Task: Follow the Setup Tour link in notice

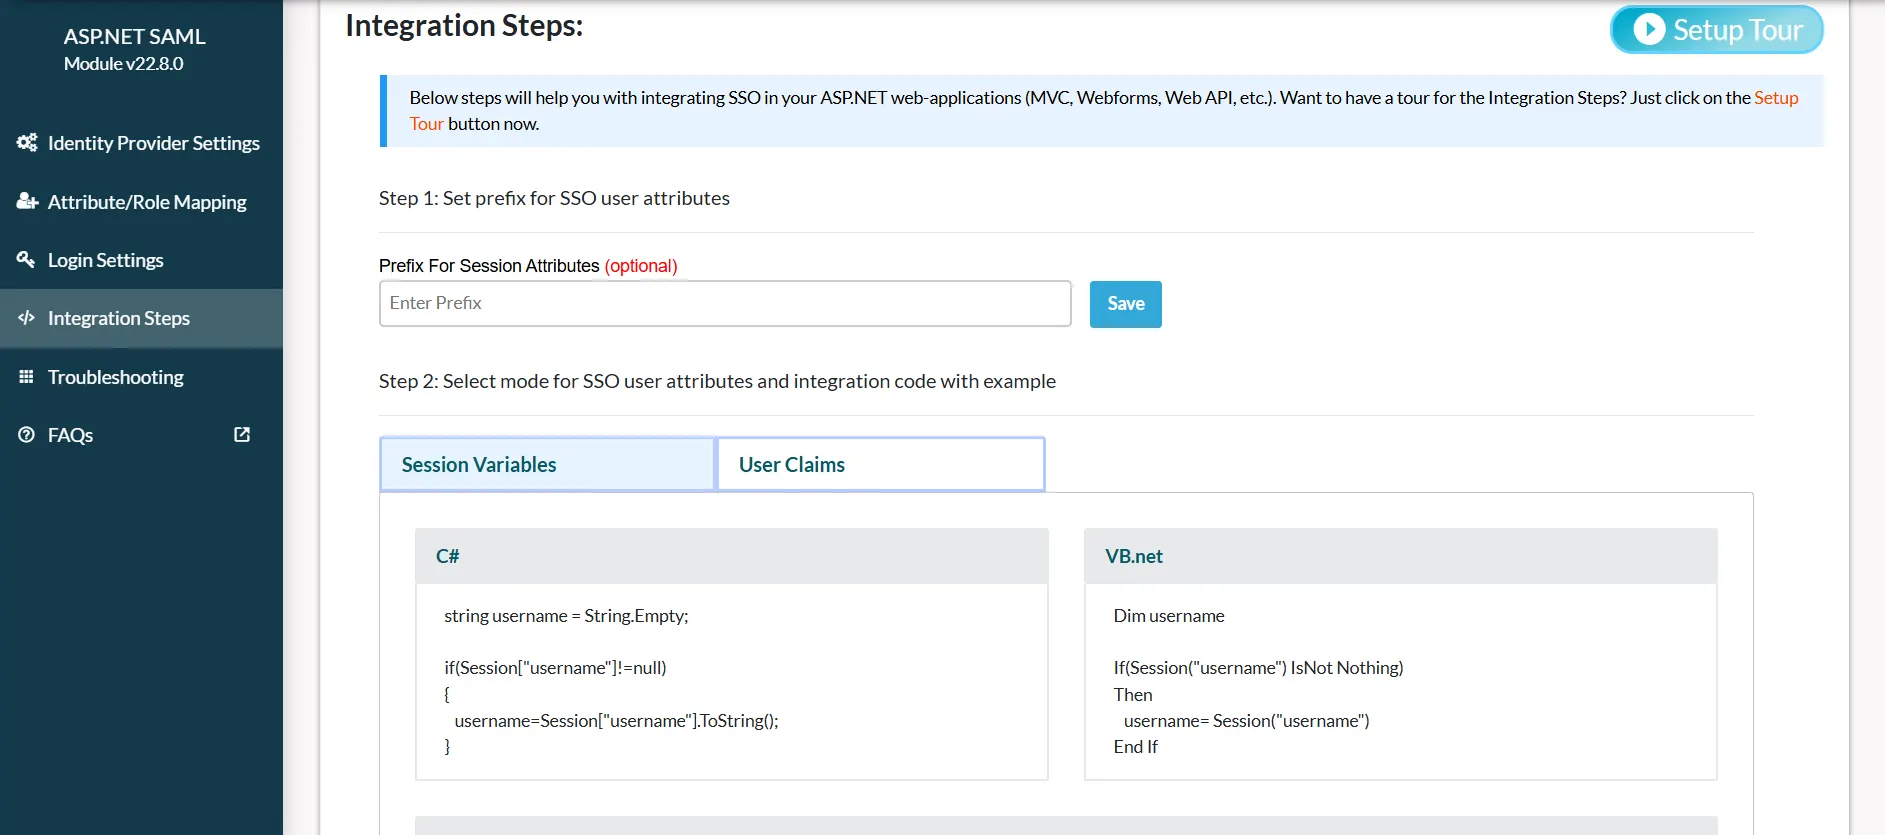Action: (1776, 98)
